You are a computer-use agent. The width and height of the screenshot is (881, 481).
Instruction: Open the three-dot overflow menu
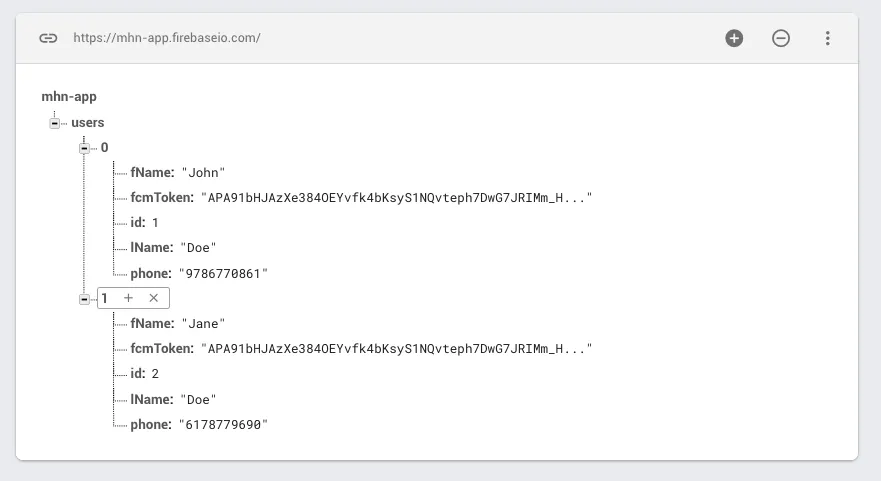click(x=828, y=38)
